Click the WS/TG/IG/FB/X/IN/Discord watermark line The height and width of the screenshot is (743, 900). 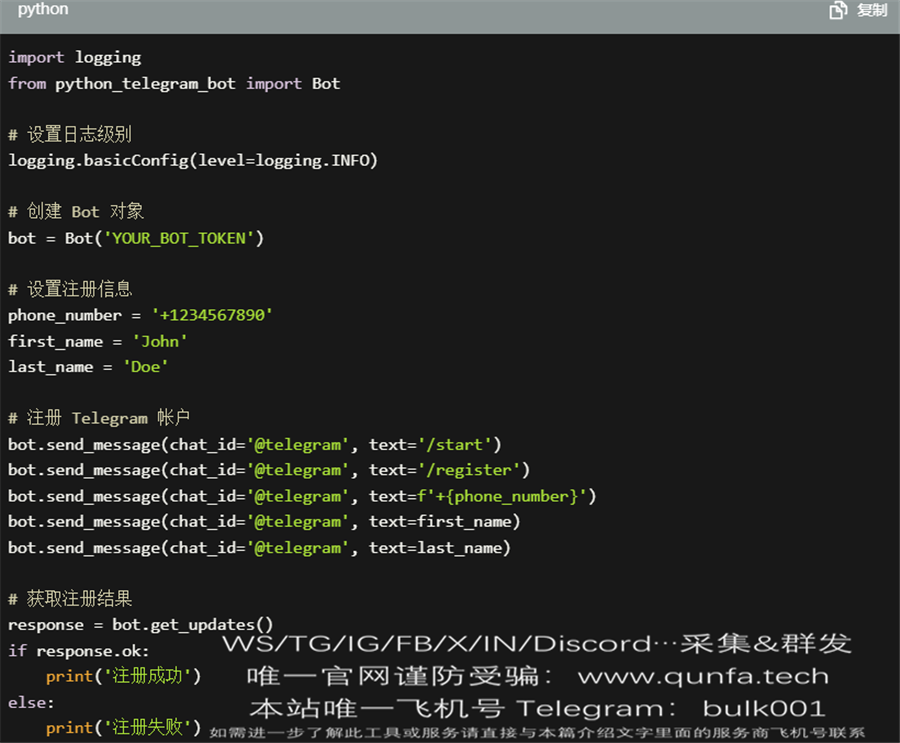(x=537, y=644)
